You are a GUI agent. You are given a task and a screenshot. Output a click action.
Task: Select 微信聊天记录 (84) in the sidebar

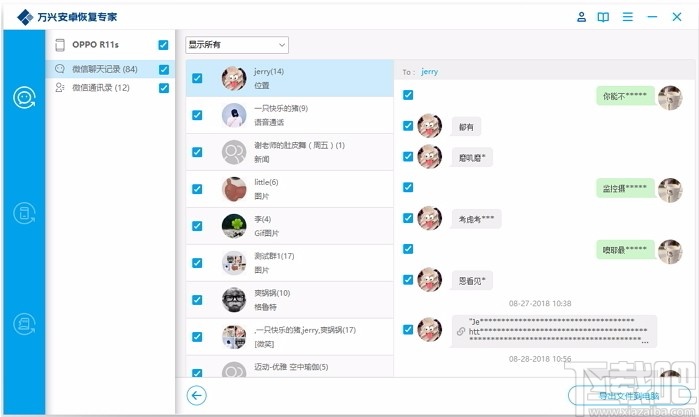click(x=105, y=69)
